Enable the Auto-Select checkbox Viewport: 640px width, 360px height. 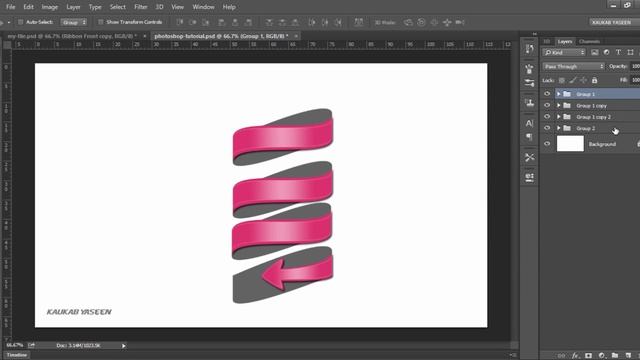tap(20, 22)
